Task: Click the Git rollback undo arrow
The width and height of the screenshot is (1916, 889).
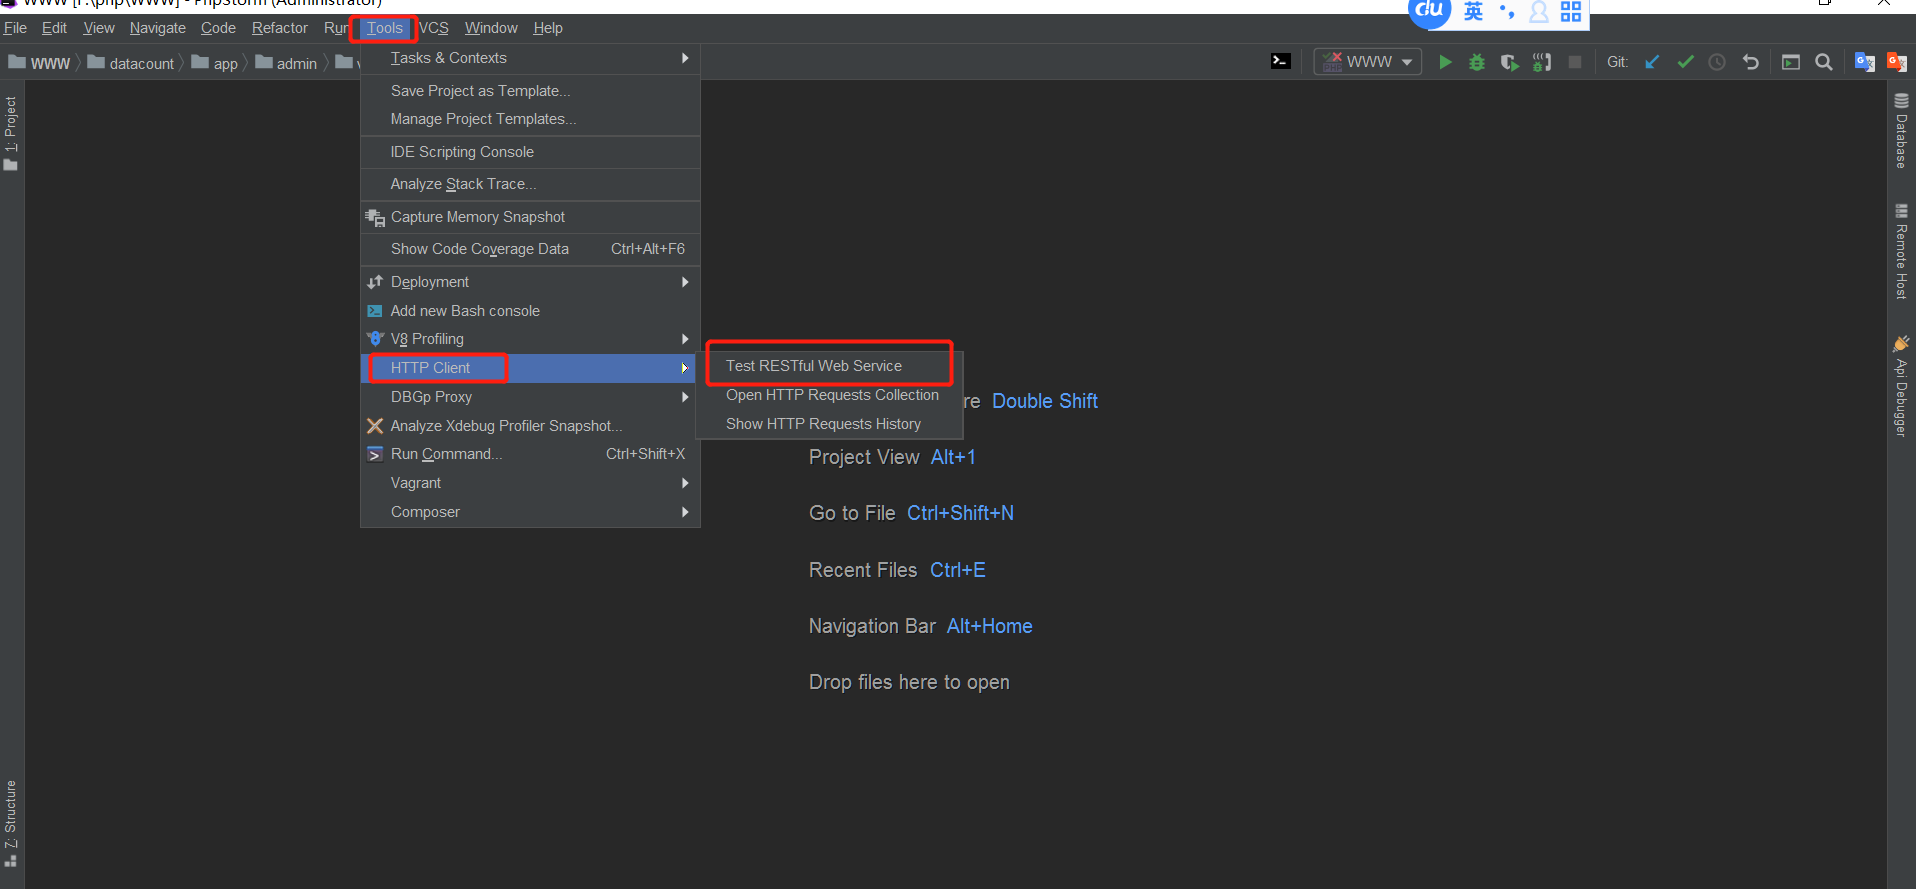Action: [x=1750, y=62]
